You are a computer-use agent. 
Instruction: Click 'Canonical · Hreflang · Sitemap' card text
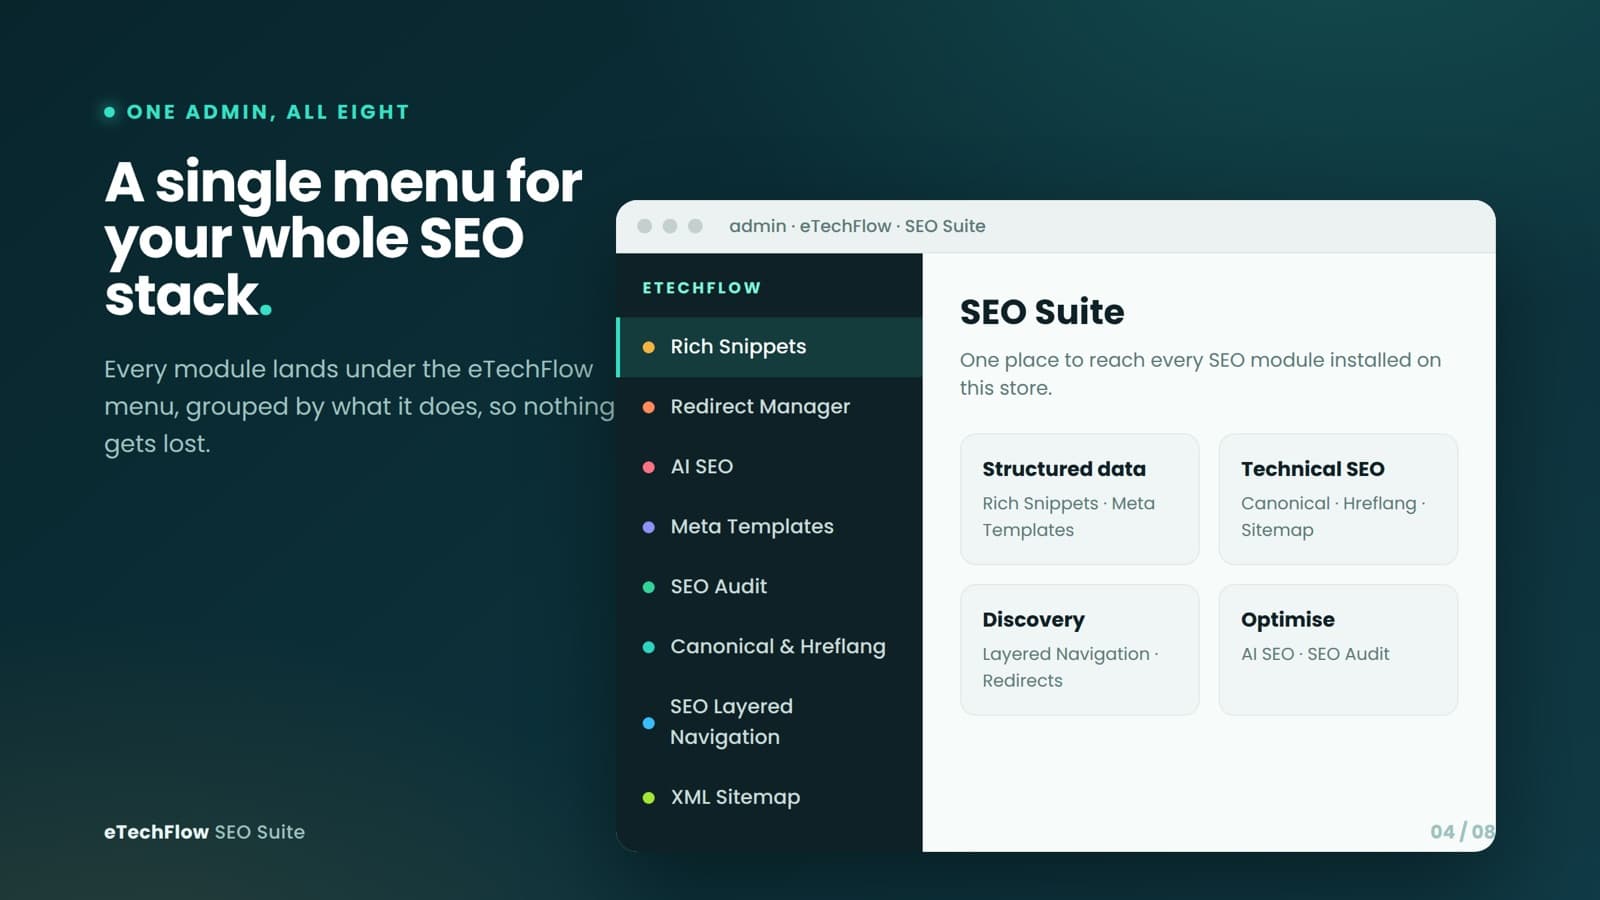1333,517
